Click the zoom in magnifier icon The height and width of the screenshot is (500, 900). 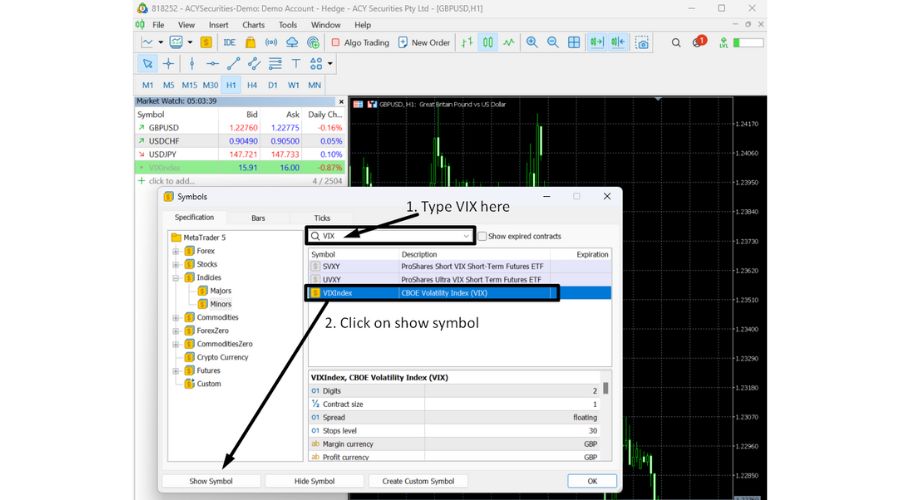click(x=531, y=43)
